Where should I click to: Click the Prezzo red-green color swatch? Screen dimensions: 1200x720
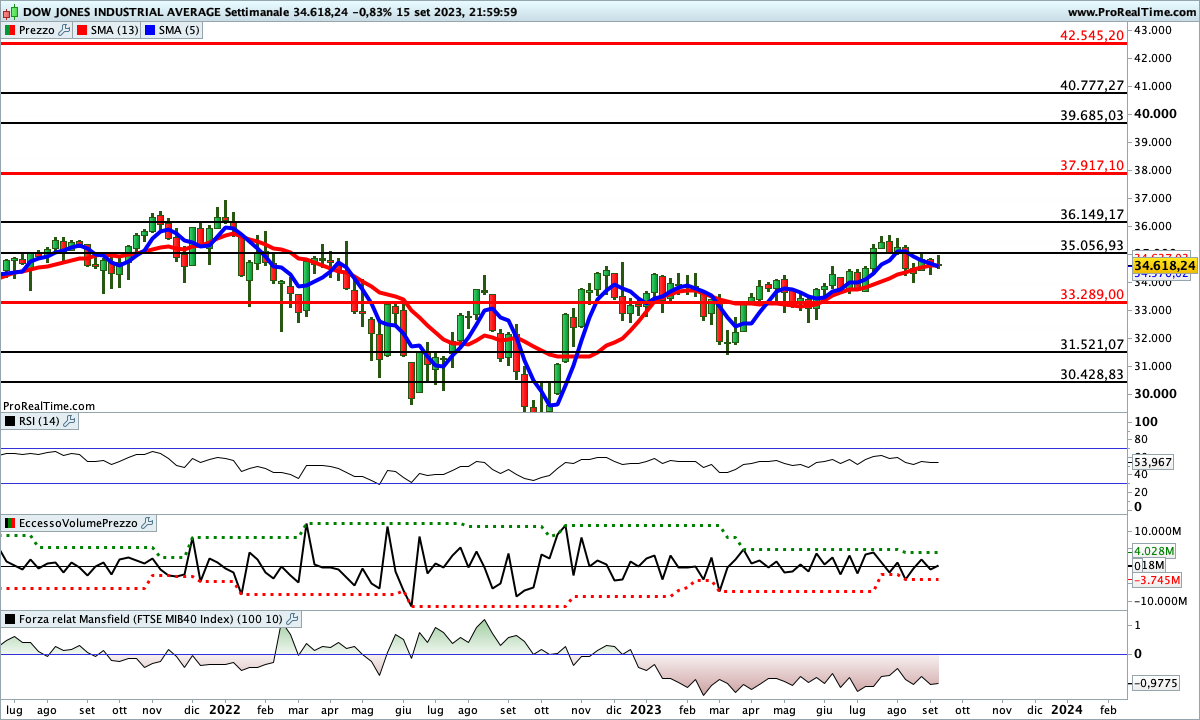[x=10, y=30]
